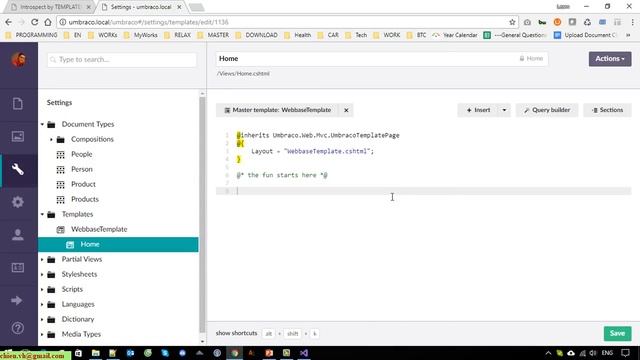The image size is (640, 360).
Task: Save the Home template
Action: pos(617,333)
